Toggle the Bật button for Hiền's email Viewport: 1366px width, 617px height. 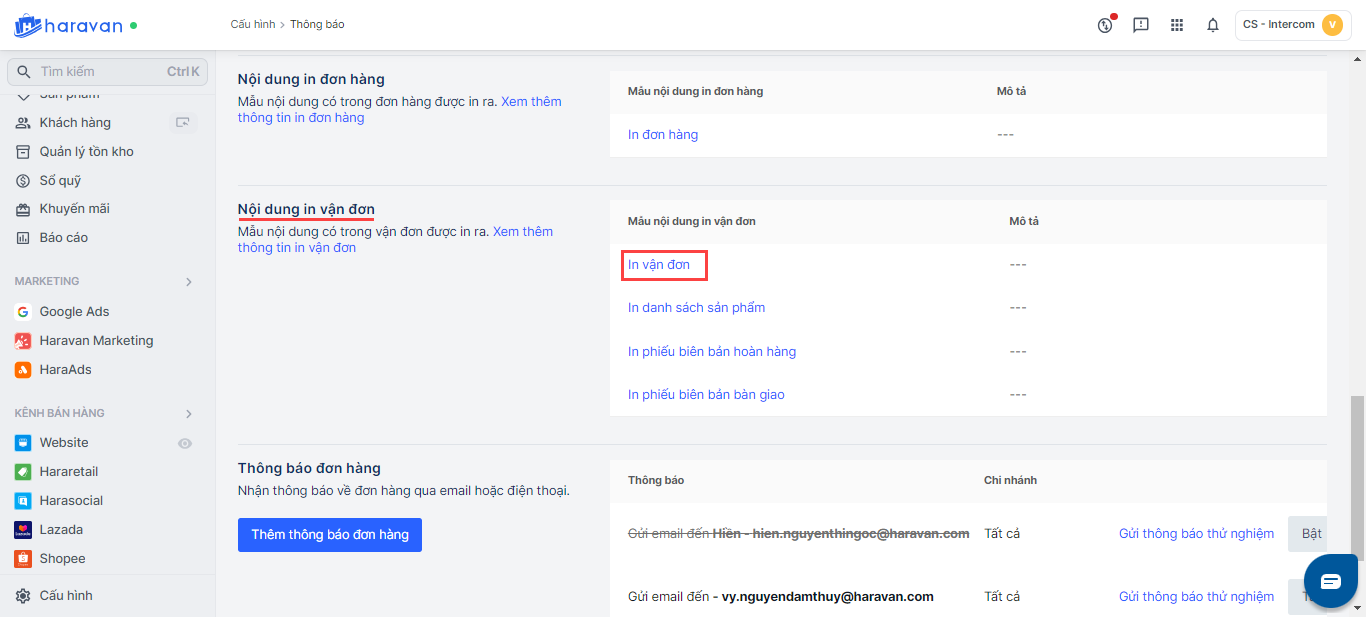[x=1310, y=534]
